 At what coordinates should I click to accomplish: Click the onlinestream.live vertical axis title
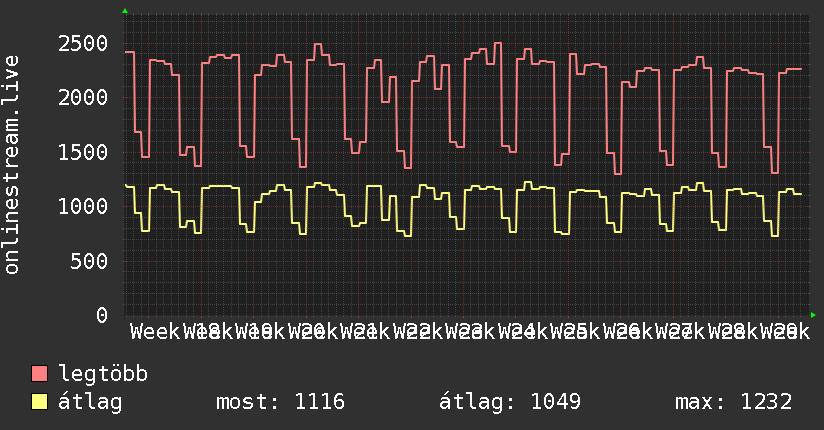[x=11, y=165]
